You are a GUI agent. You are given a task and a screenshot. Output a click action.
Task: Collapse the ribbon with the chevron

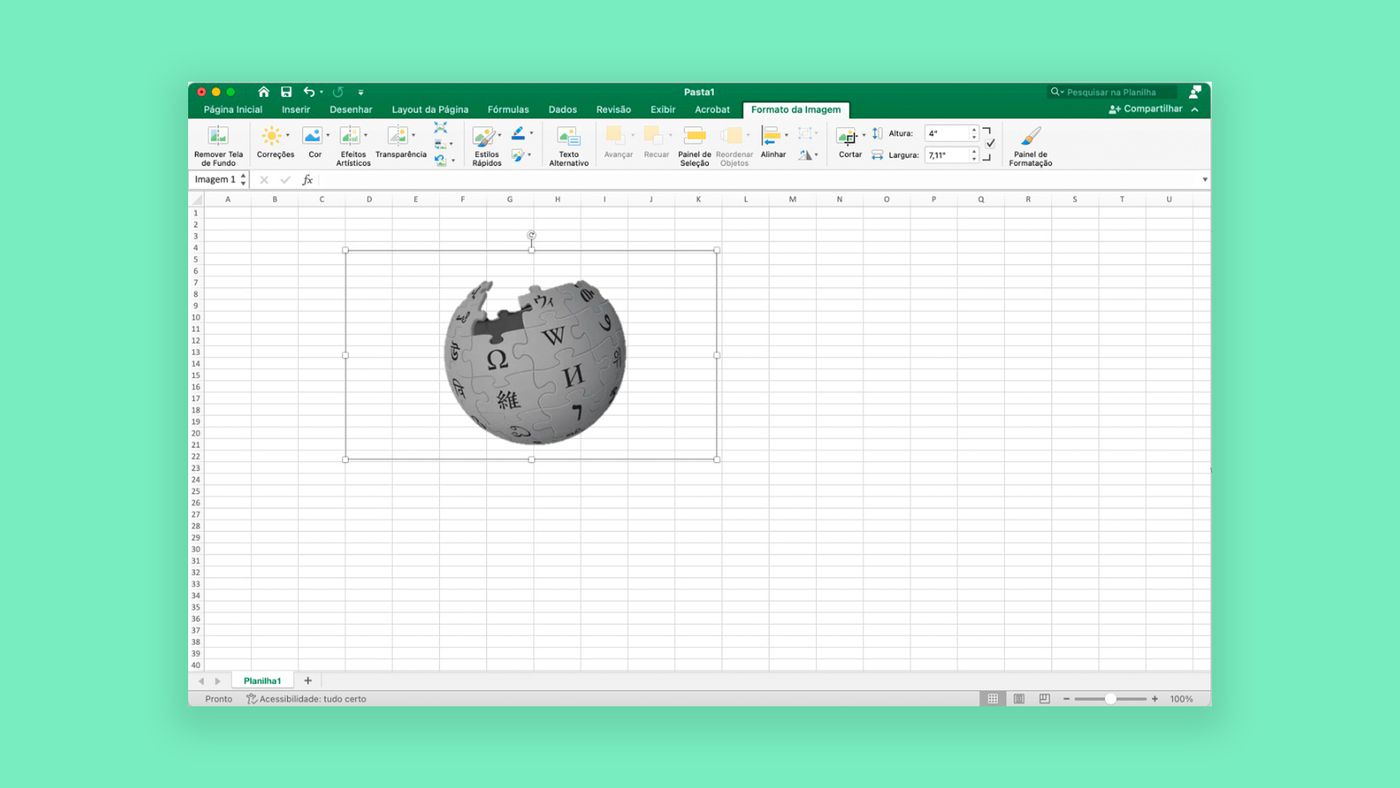(x=1194, y=108)
